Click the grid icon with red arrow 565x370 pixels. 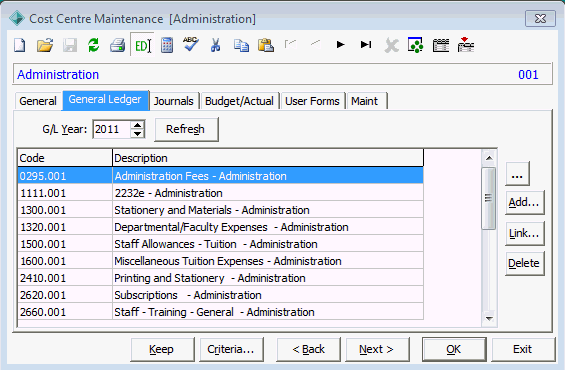[466, 45]
